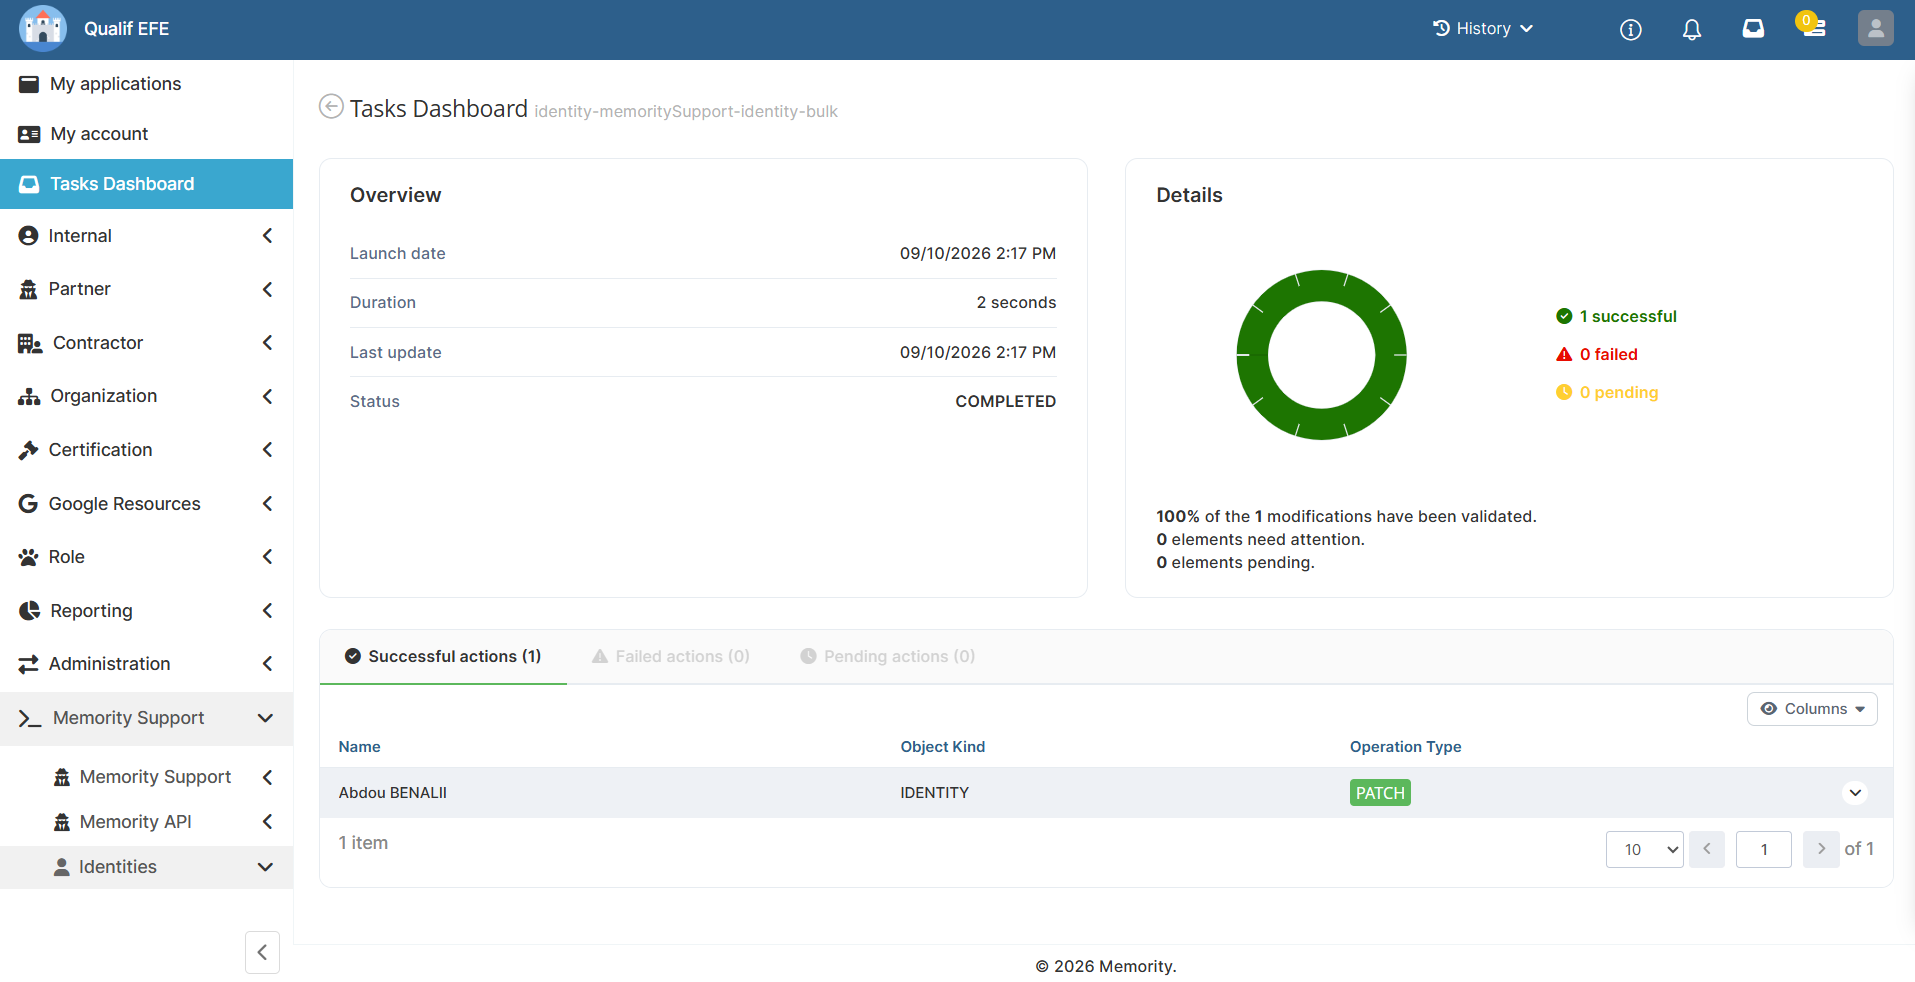This screenshot has width=1915, height=982.
Task: Click the Google Resources G icon
Action: pyautogui.click(x=28, y=504)
